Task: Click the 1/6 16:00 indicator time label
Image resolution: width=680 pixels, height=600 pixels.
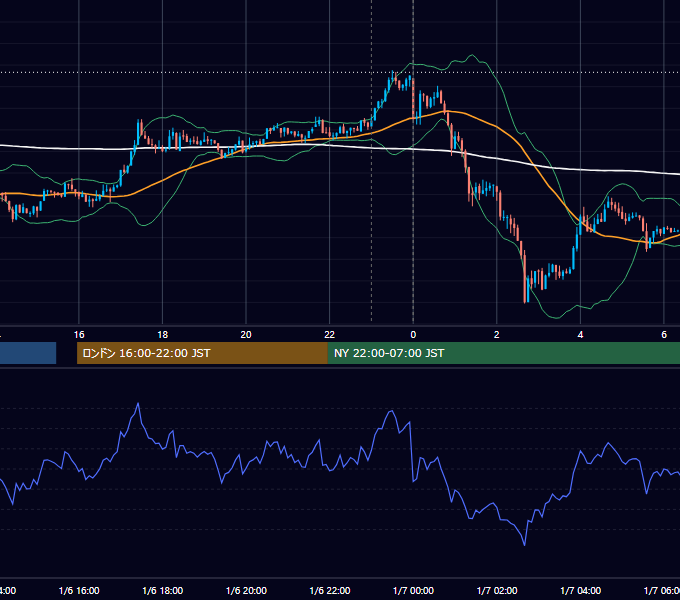Action: pos(79,591)
